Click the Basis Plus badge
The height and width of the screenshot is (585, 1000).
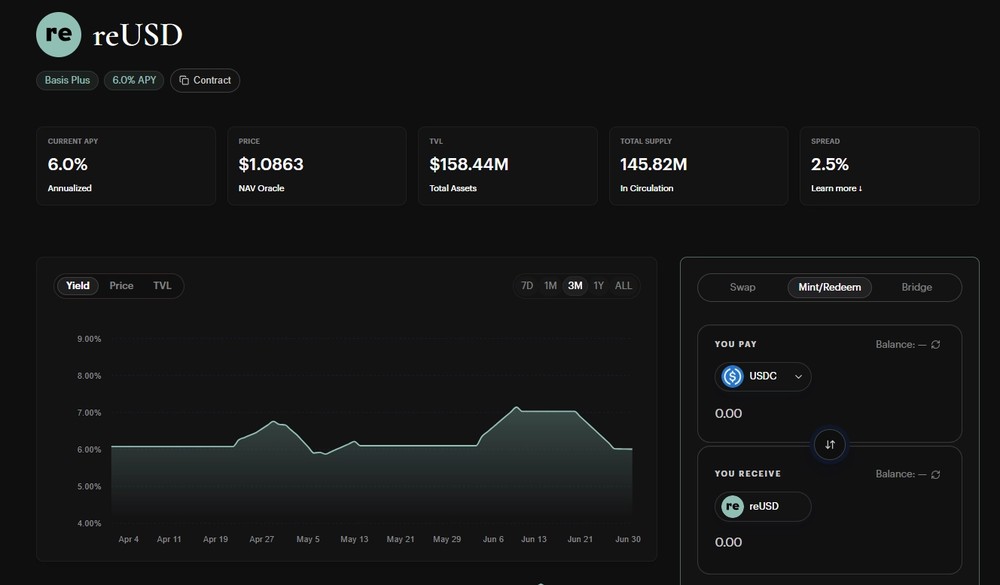67,80
